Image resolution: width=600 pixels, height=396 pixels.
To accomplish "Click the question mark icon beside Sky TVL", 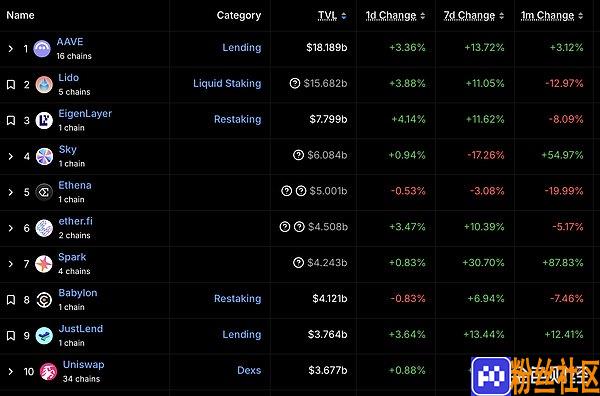I will [298, 155].
